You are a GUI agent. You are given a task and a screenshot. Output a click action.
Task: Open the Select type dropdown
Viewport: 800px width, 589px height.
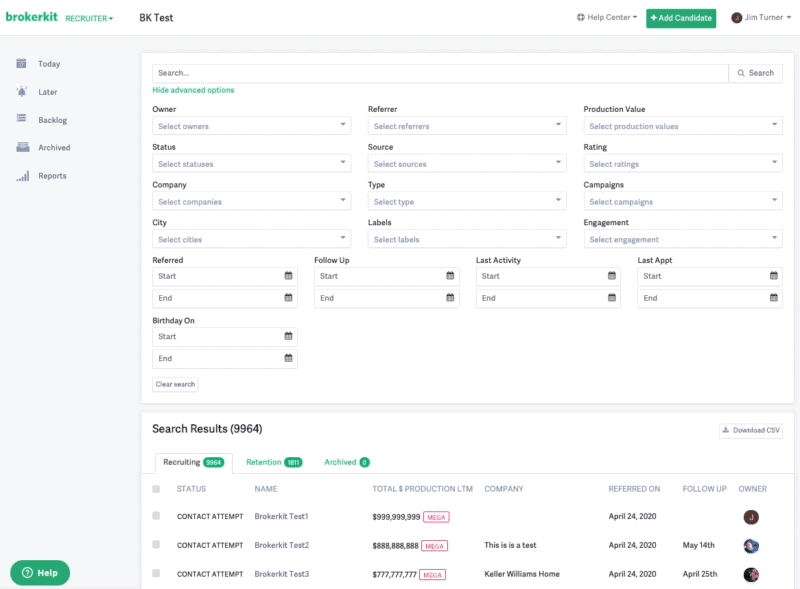pyautogui.click(x=467, y=201)
